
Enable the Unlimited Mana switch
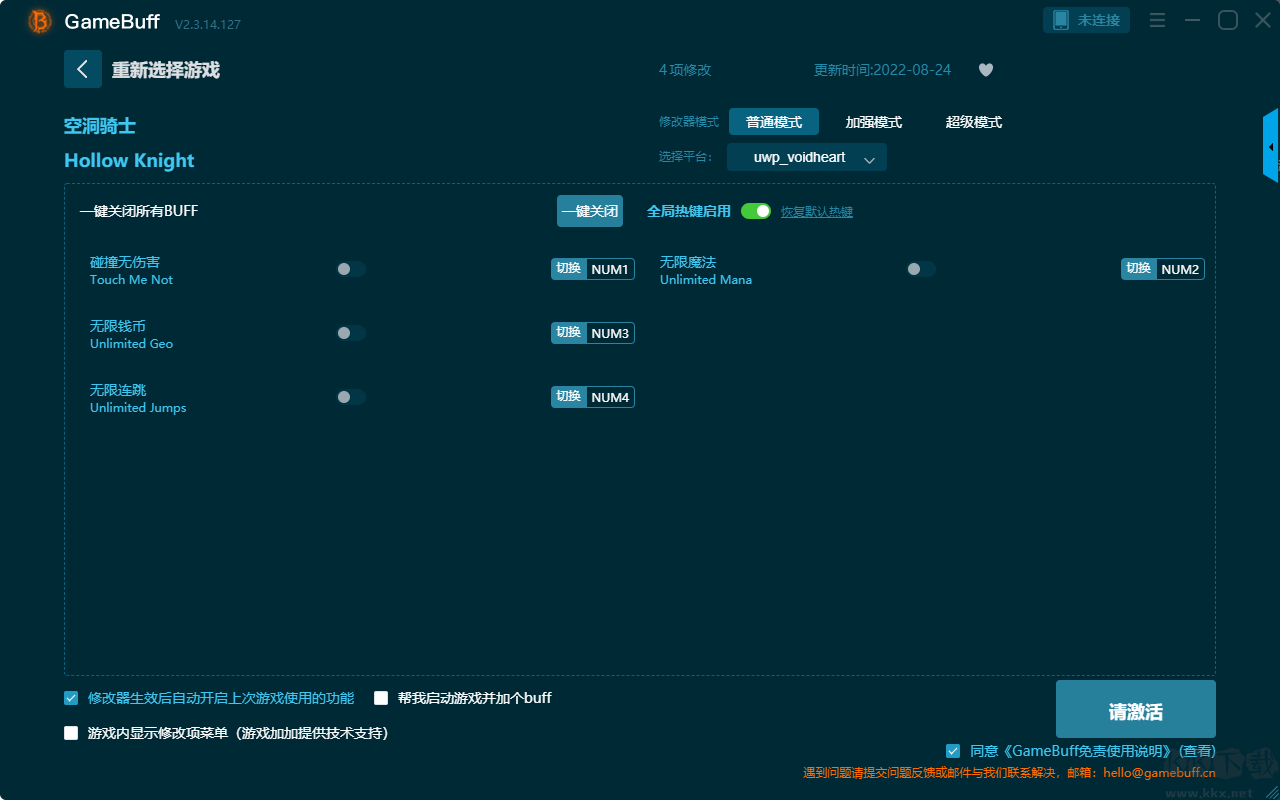(921, 269)
